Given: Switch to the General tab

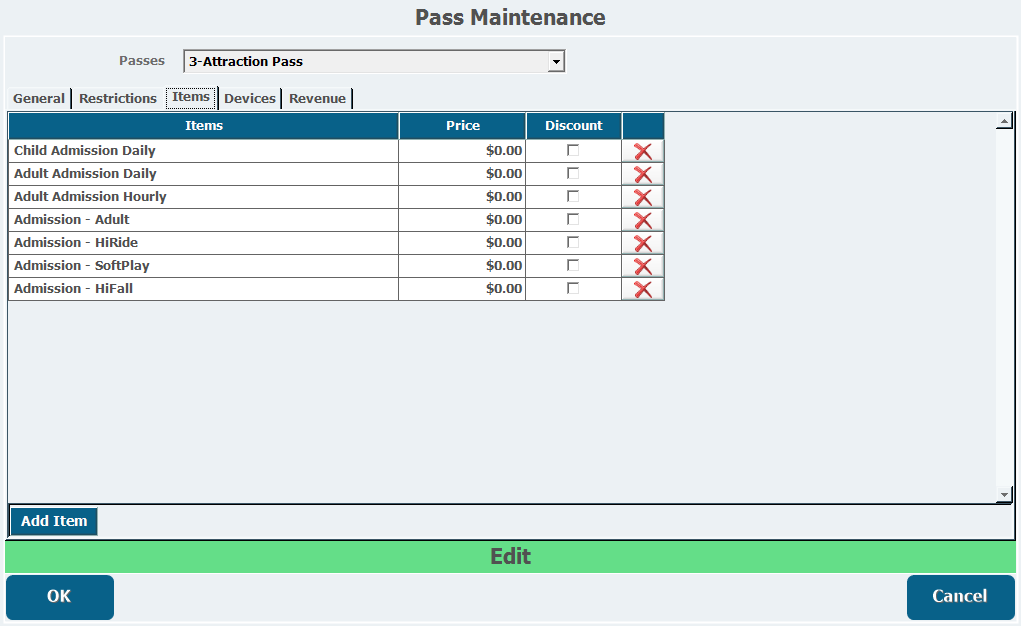Looking at the screenshot, I should 39,98.
